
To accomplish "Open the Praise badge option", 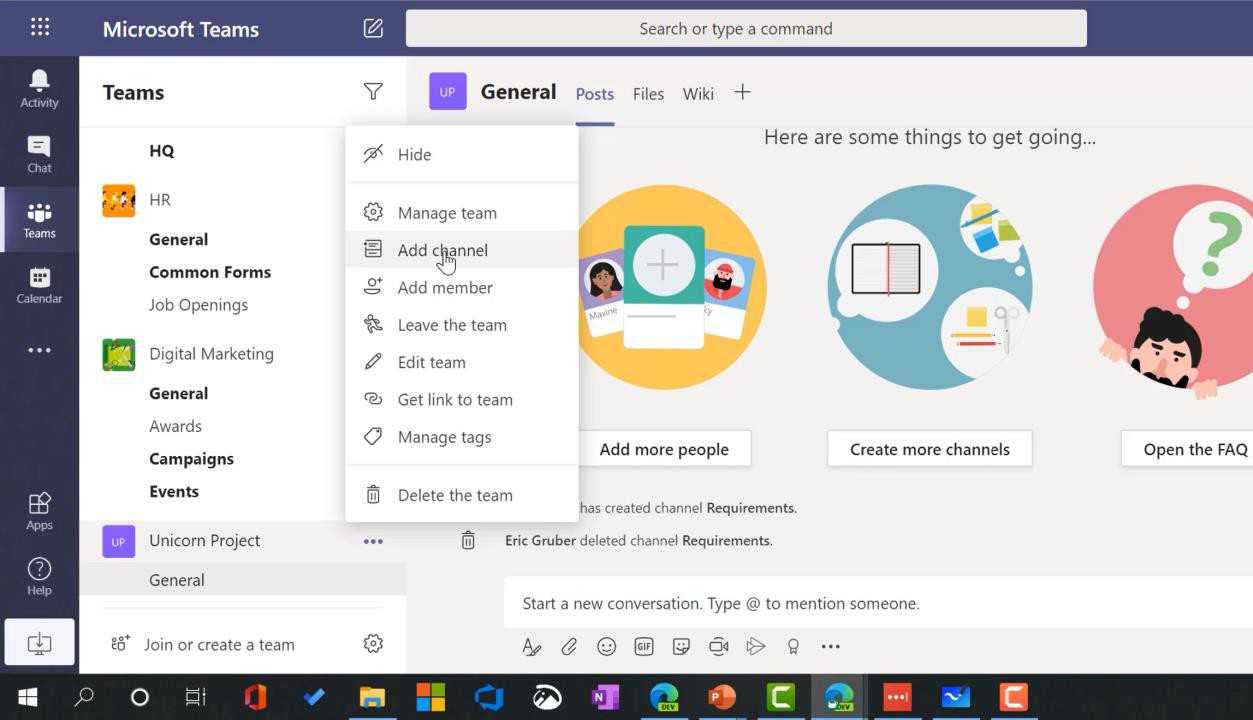I will click(793, 647).
